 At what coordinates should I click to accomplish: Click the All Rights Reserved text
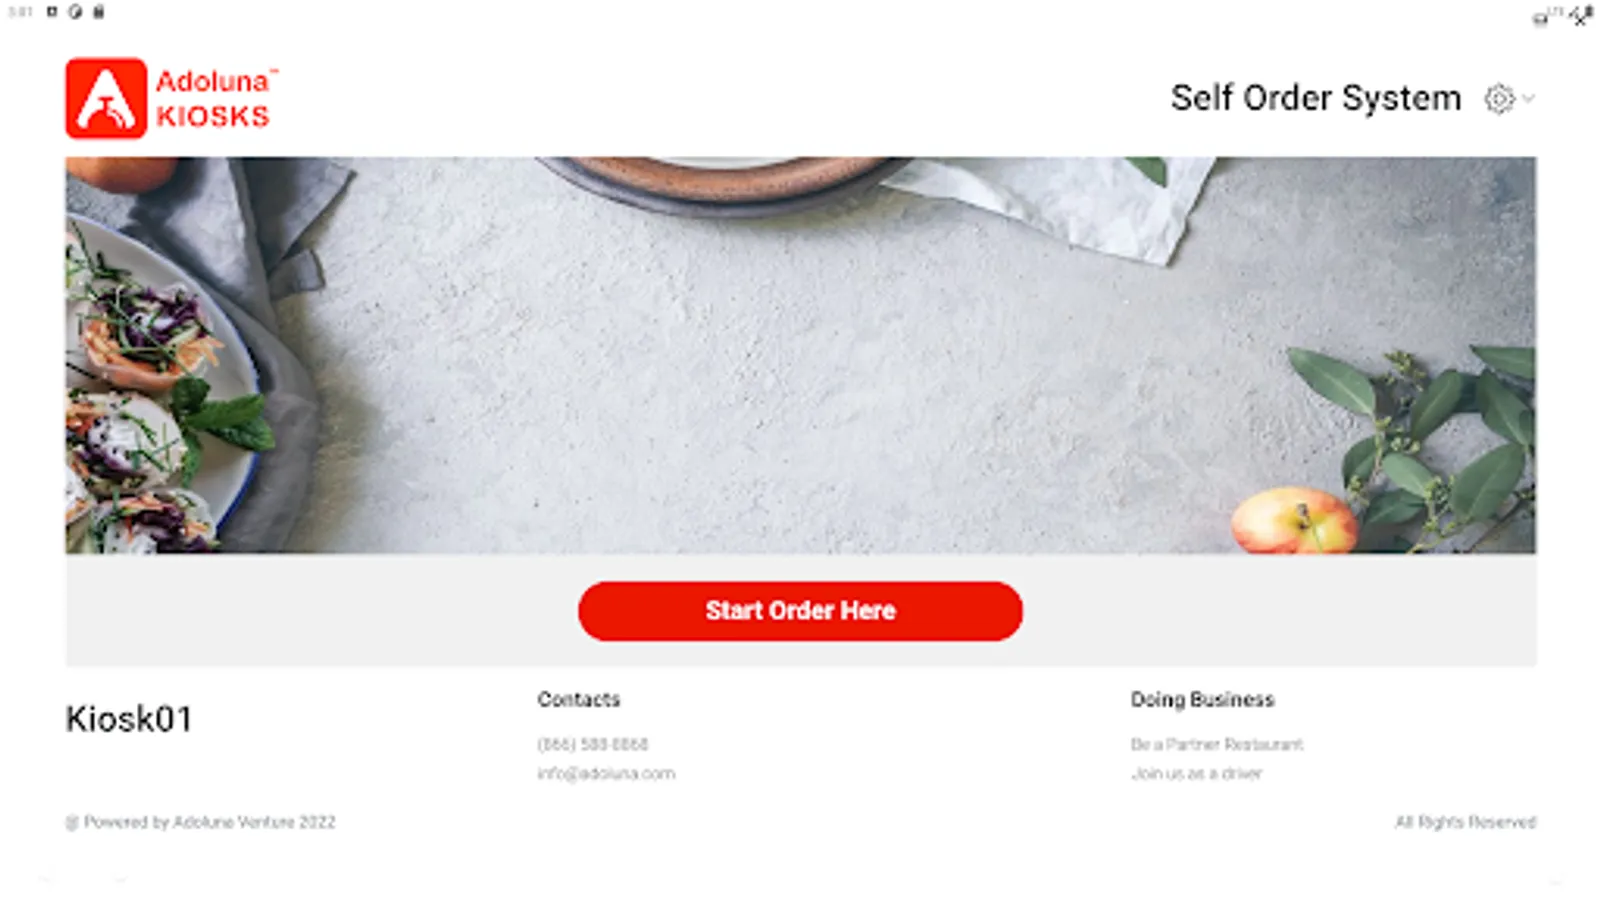1465,822
